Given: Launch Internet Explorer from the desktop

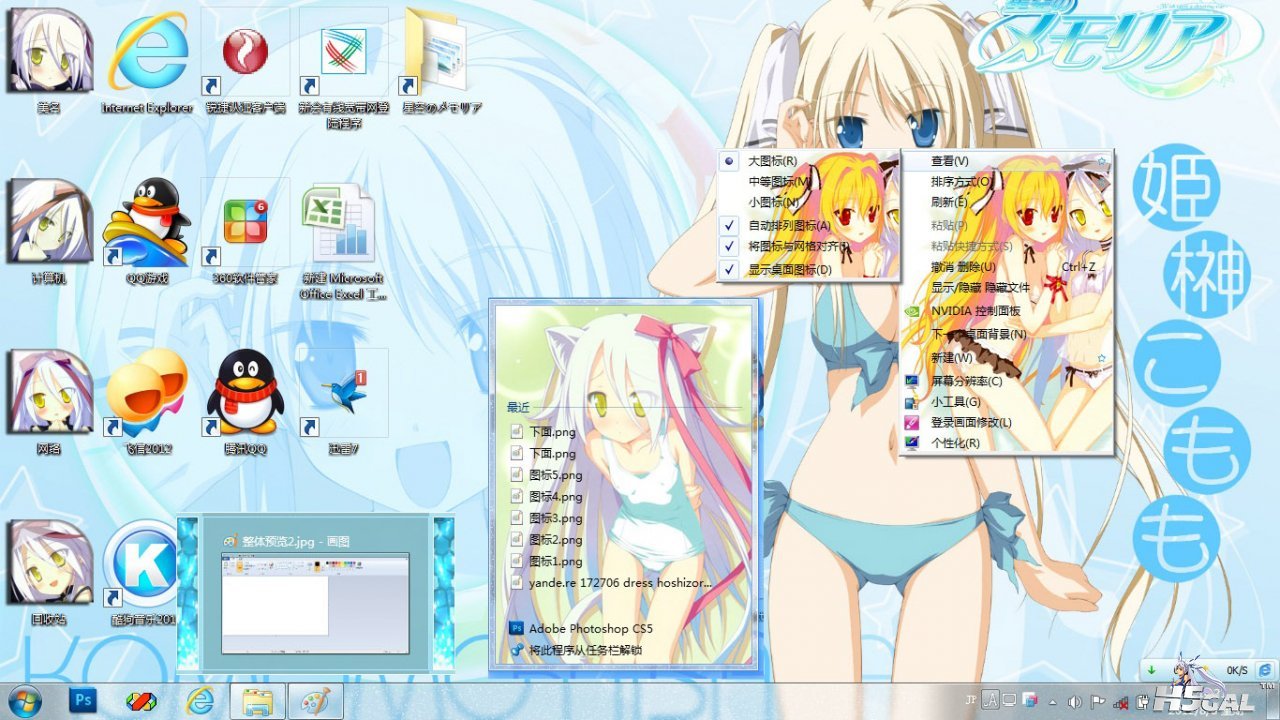Looking at the screenshot, I should point(148,60).
